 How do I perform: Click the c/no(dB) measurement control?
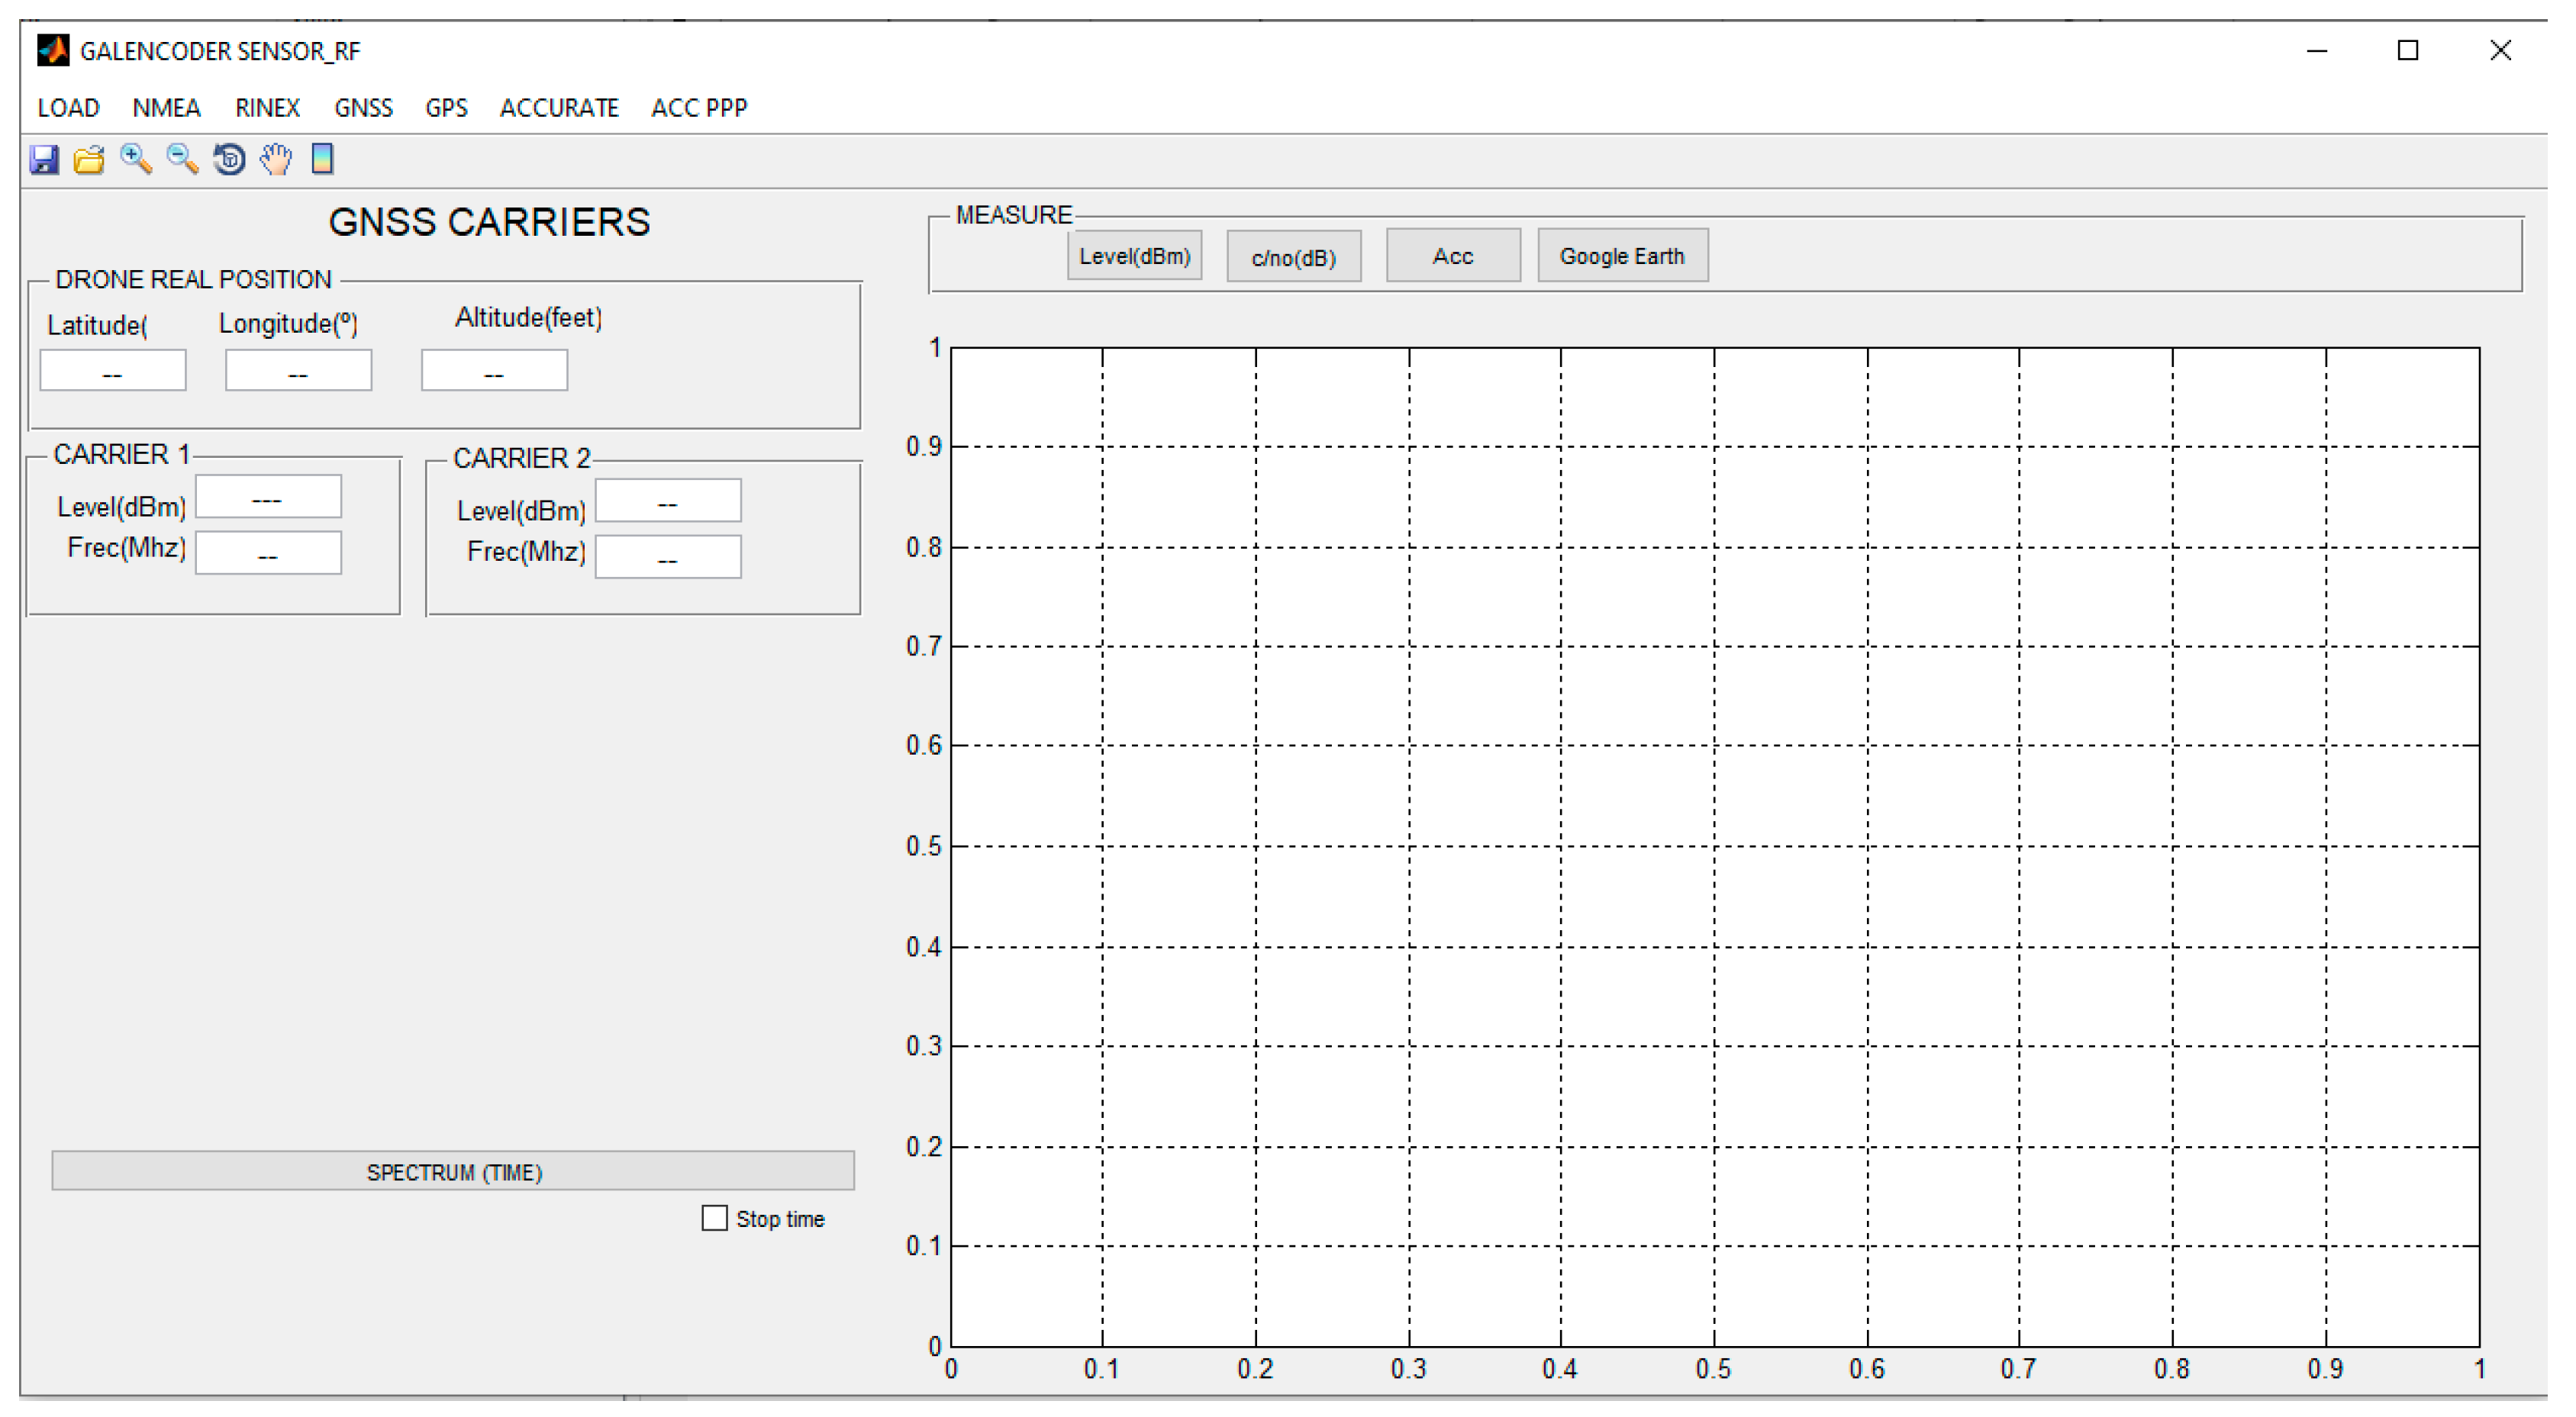(1293, 256)
